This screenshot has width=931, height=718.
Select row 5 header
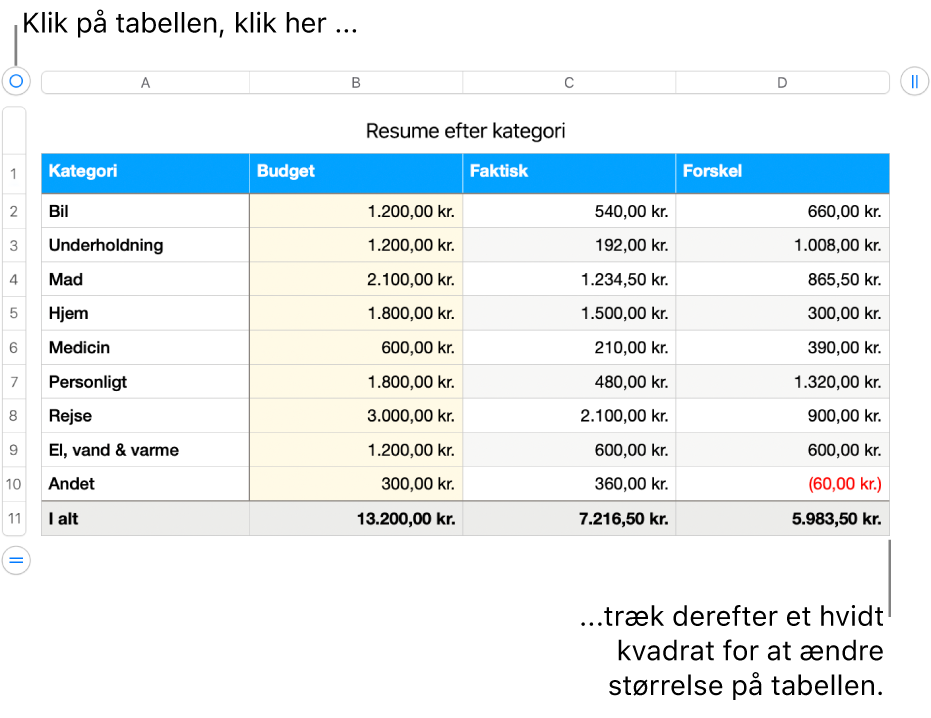coord(14,313)
